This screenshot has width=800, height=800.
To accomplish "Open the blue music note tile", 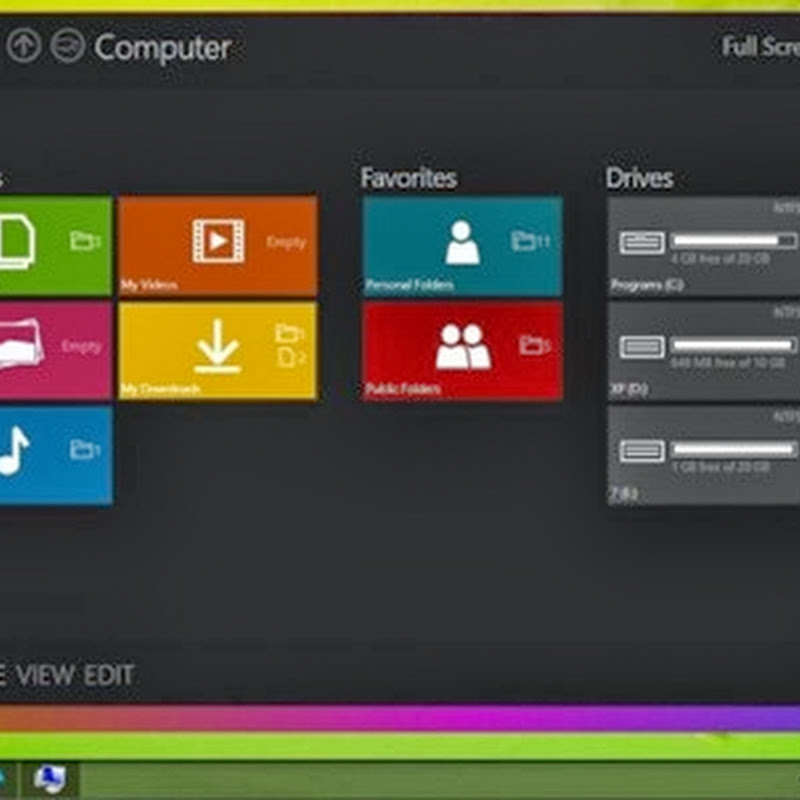I will tap(56, 456).
